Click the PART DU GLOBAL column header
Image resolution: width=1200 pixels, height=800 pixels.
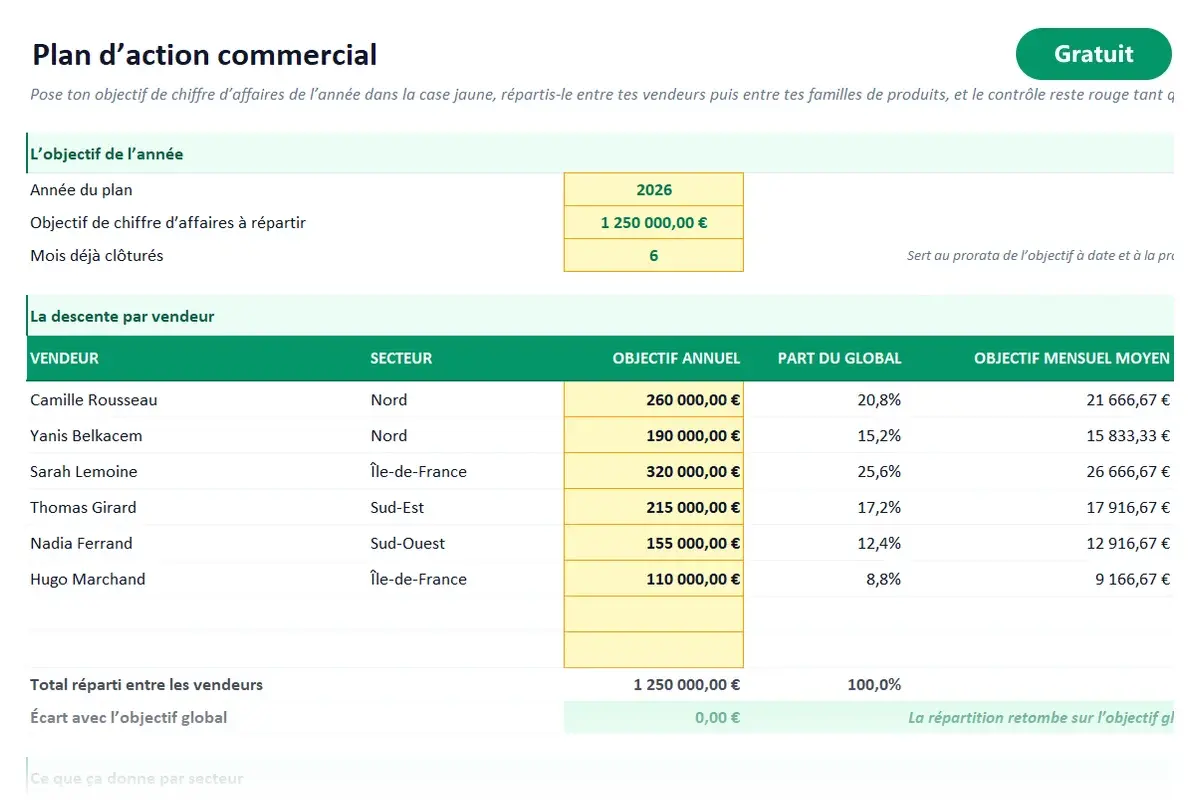coord(840,358)
